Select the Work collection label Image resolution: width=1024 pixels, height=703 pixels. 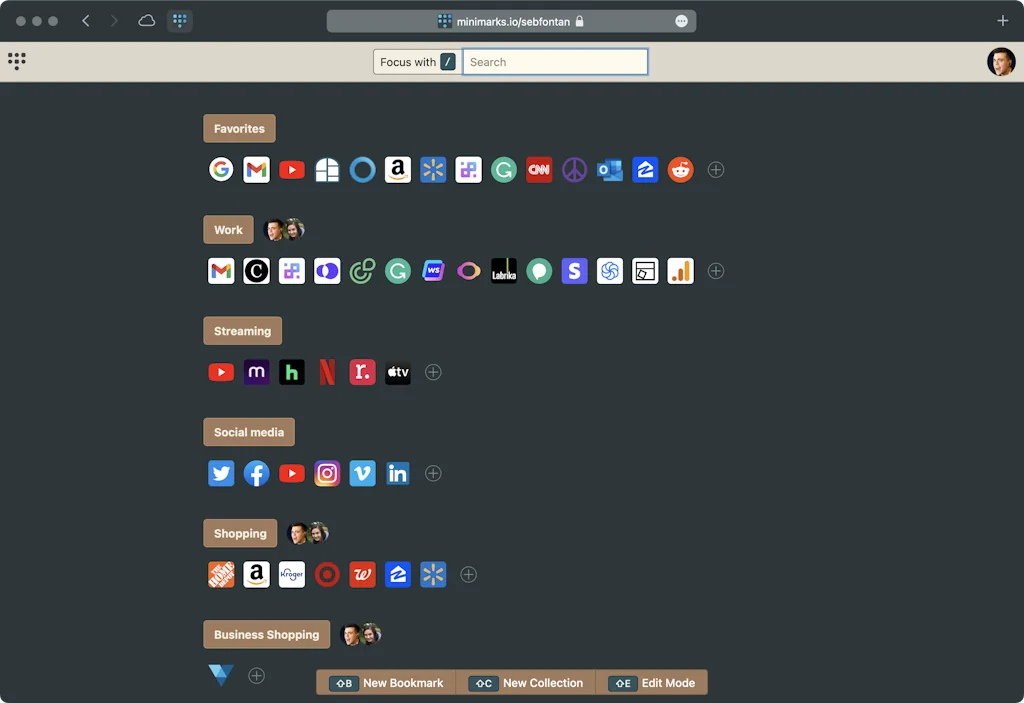229,230
